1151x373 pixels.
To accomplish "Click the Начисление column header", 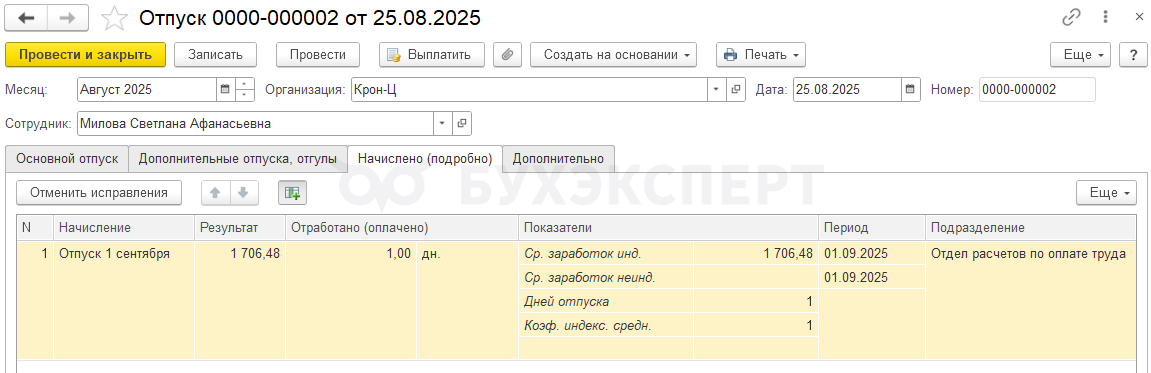I will click(x=123, y=228).
